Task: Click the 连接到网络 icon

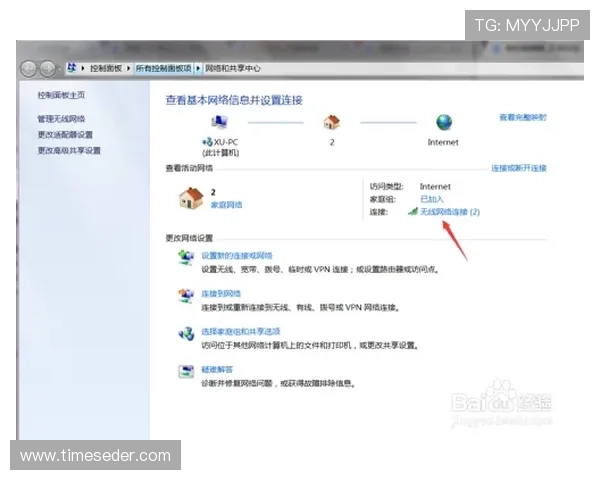Action: point(186,296)
